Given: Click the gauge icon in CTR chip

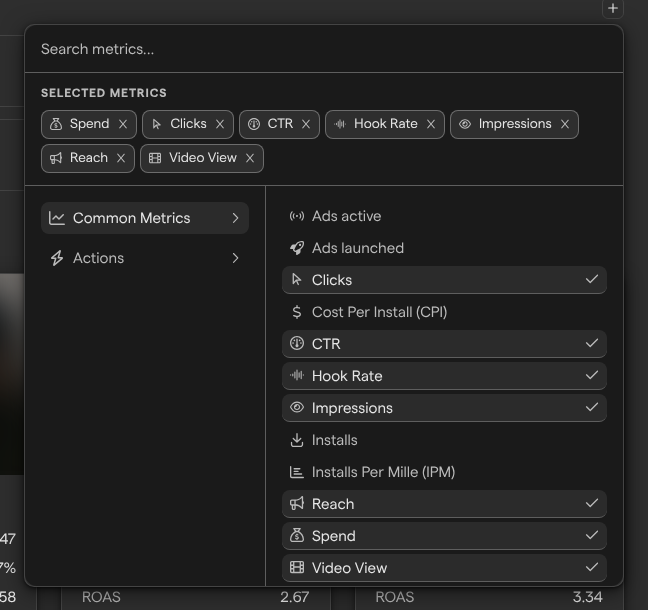Looking at the screenshot, I should click(x=254, y=124).
